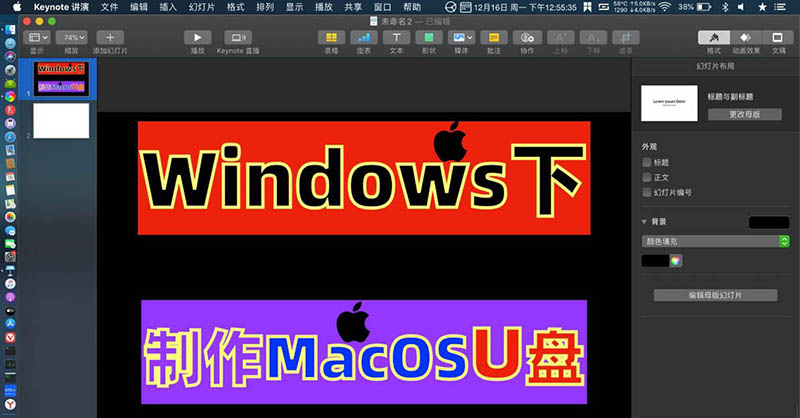The width and height of the screenshot is (800, 418).
Task: Open the 媒体 media dropdown
Action: click(x=461, y=37)
